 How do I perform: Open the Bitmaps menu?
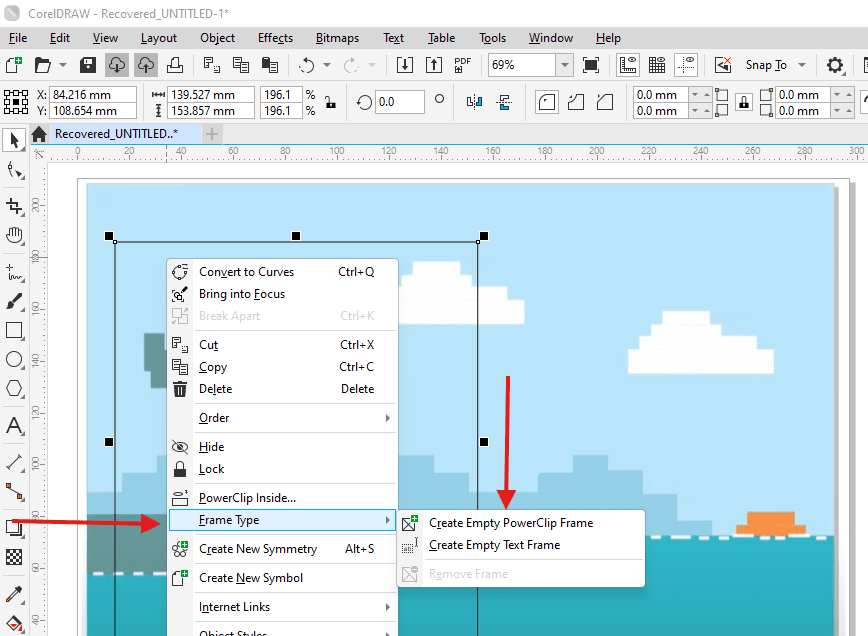coord(337,38)
